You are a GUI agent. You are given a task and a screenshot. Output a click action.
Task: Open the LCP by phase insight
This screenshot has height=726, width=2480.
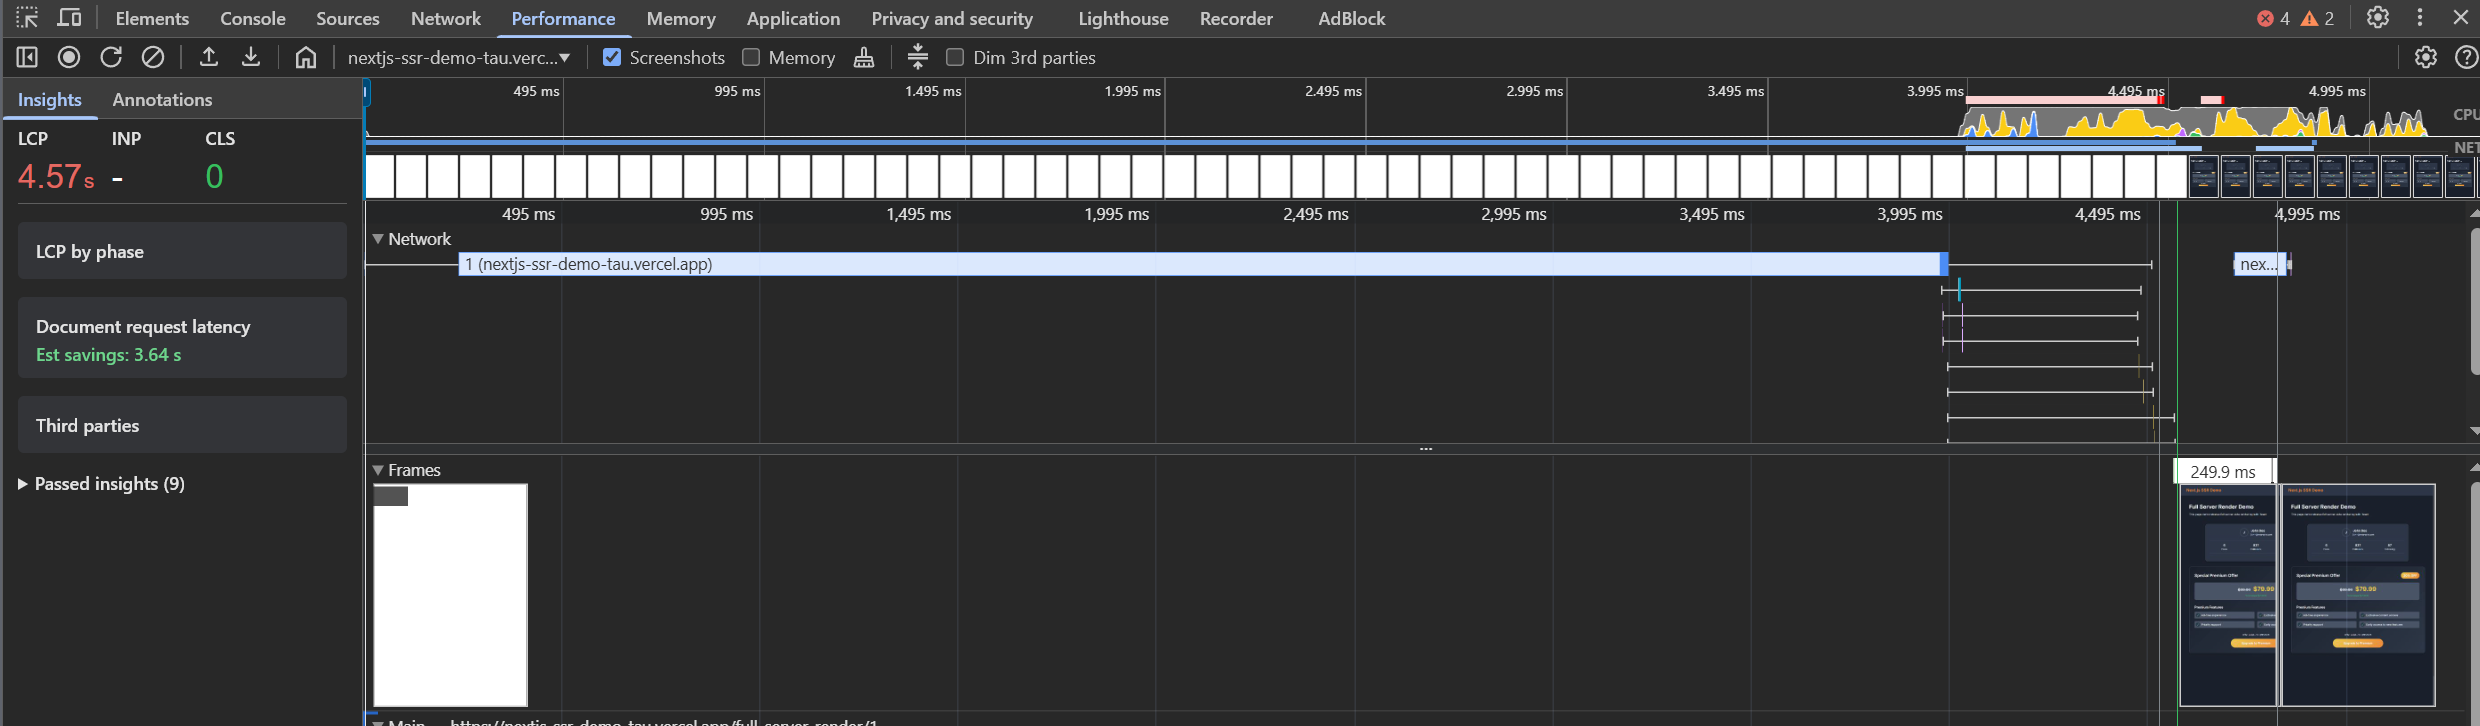[x=182, y=251]
